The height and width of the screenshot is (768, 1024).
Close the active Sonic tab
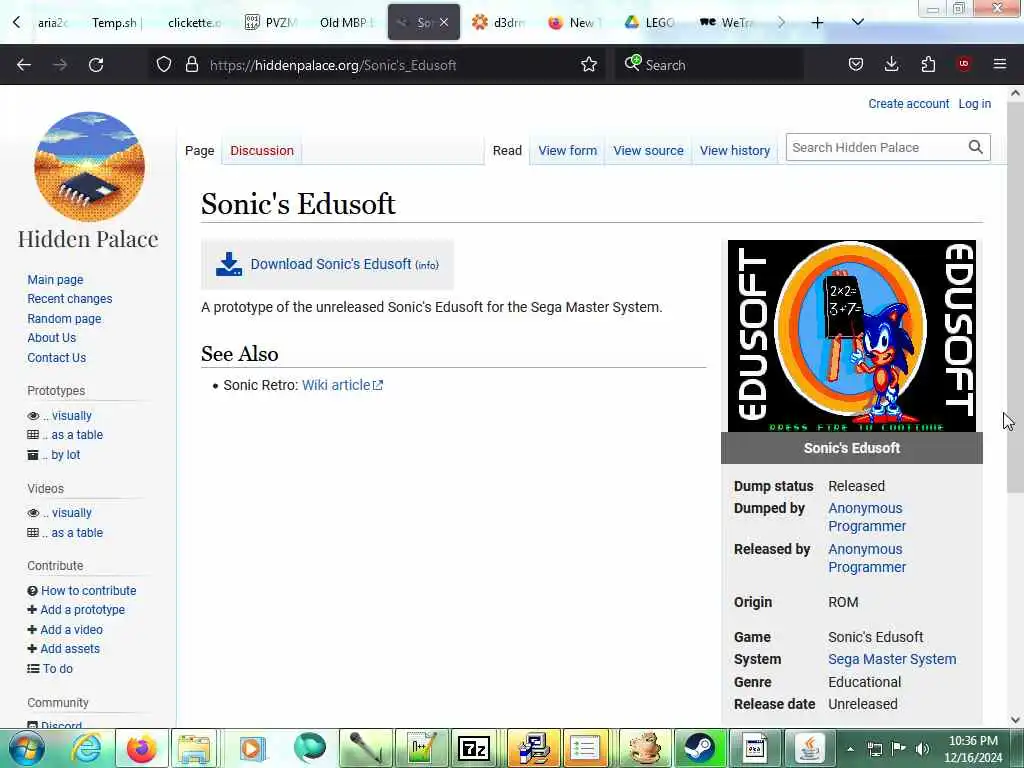tap(444, 22)
